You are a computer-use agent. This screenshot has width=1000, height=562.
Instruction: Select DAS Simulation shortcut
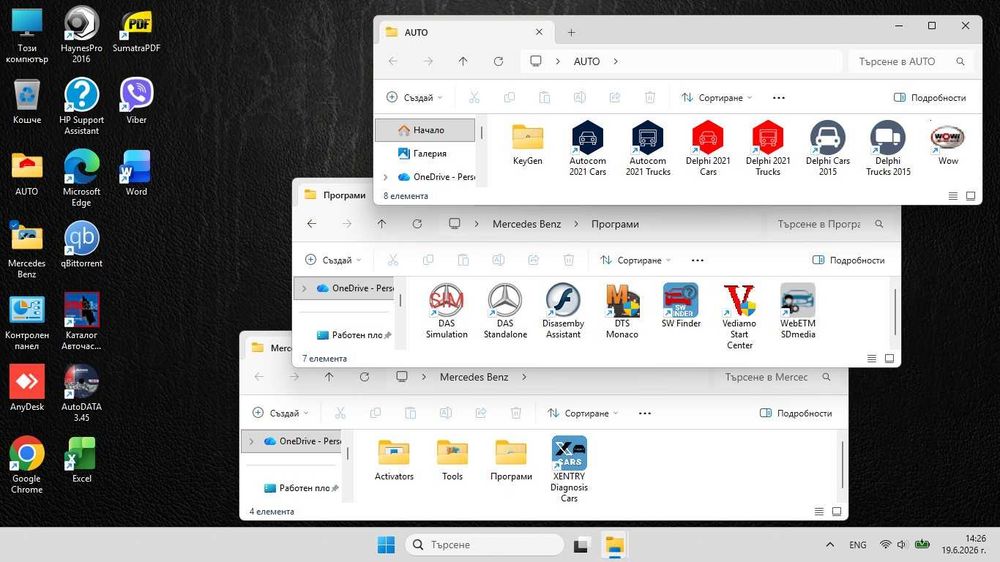(x=446, y=311)
